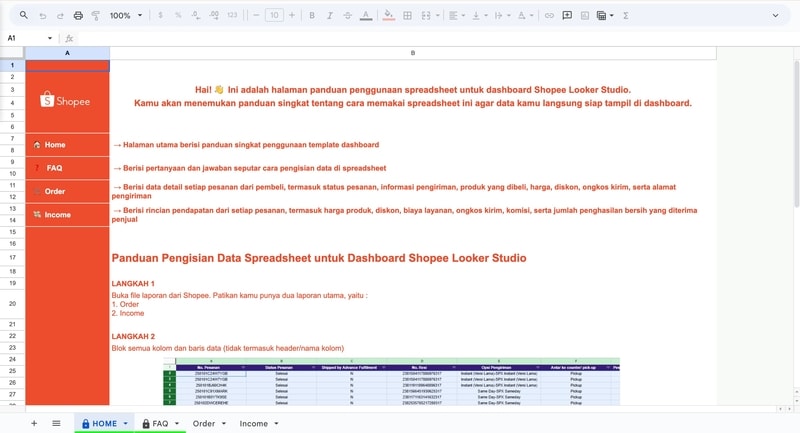The image size is (800, 433).
Task: Open the horizontal align dropdown
Action: click(x=455, y=16)
